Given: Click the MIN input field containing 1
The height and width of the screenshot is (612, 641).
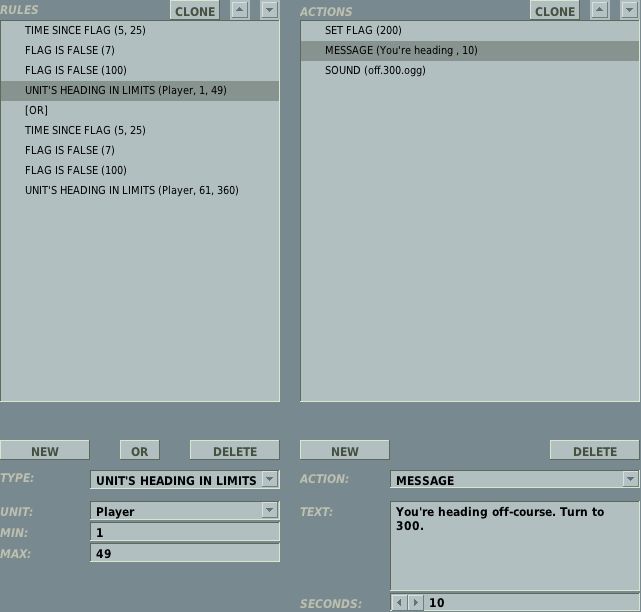Looking at the screenshot, I should click(185, 532).
